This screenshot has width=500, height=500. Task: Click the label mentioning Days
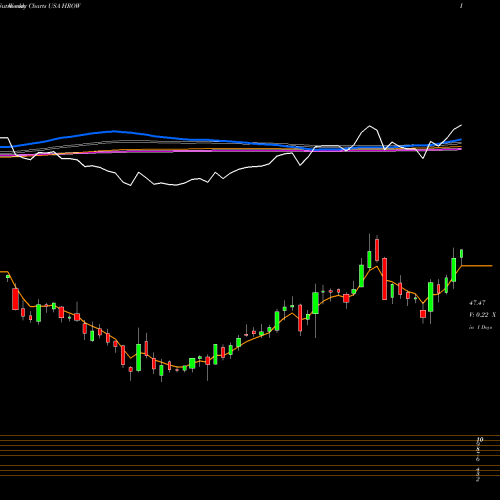[x=480, y=327]
